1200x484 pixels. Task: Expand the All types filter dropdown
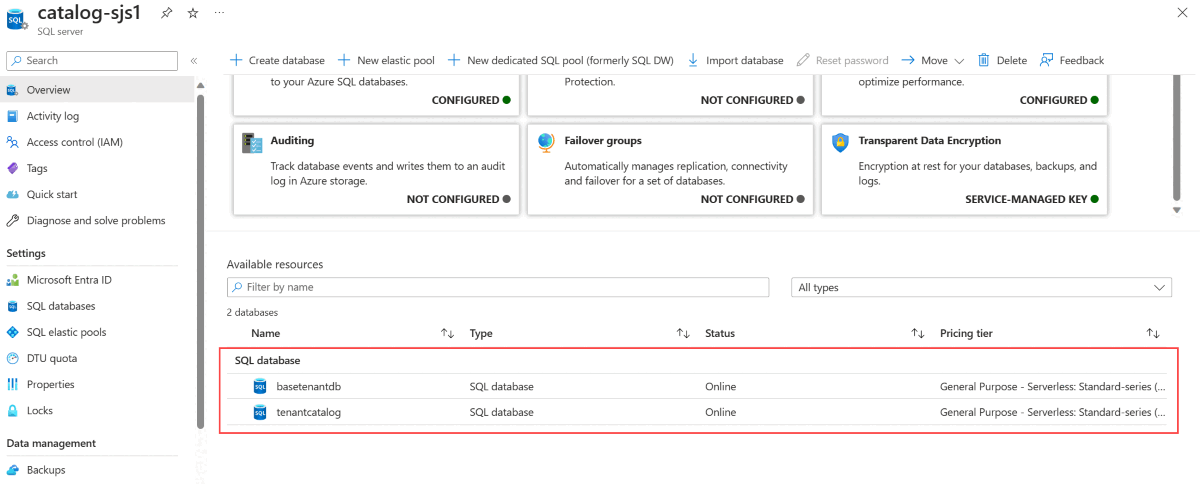click(x=981, y=287)
